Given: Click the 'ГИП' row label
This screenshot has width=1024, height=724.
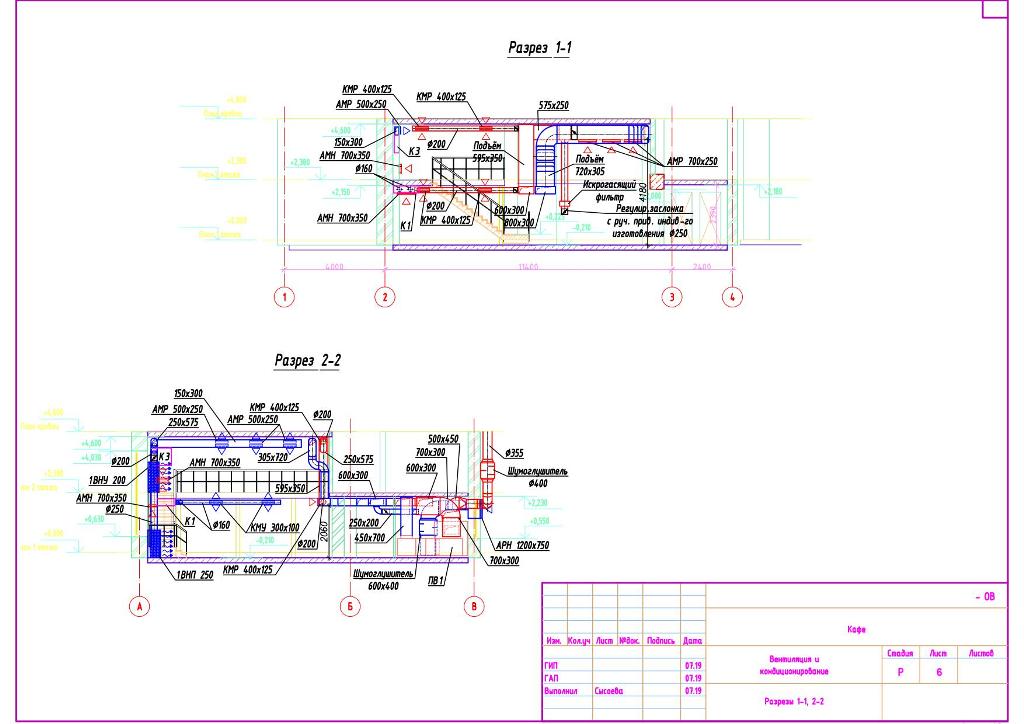Looking at the screenshot, I should [x=551, y=666].
